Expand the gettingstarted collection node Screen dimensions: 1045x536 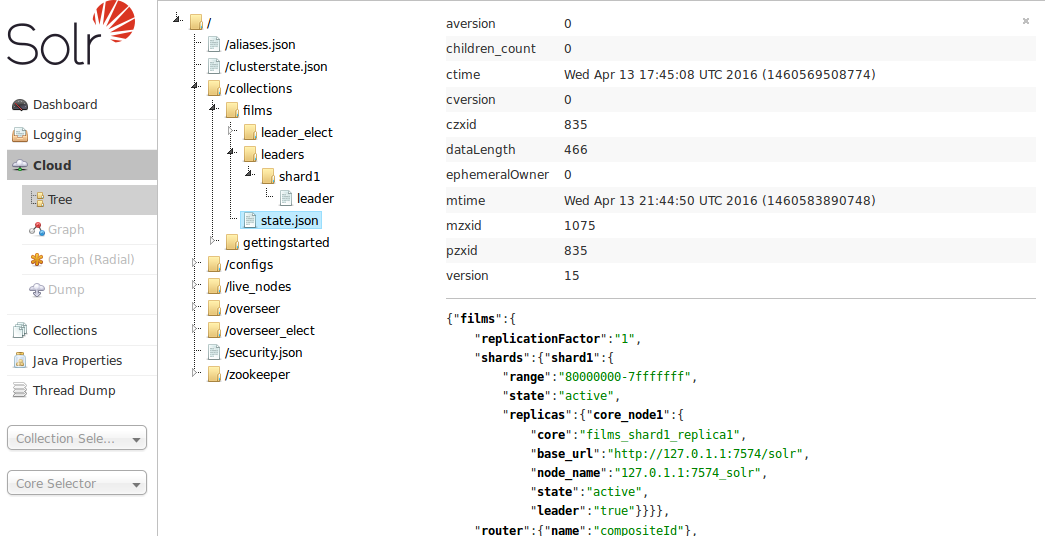(x=213, y=242)
